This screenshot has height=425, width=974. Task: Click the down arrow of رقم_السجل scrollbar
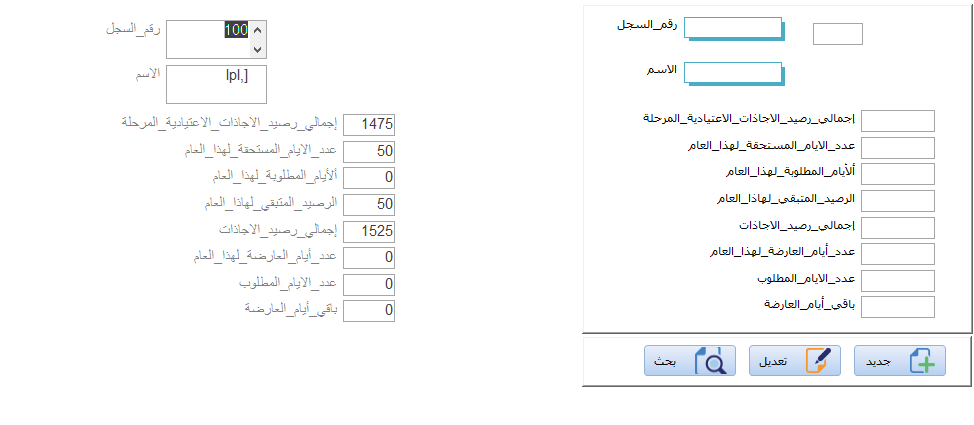[x=258, y=49]
